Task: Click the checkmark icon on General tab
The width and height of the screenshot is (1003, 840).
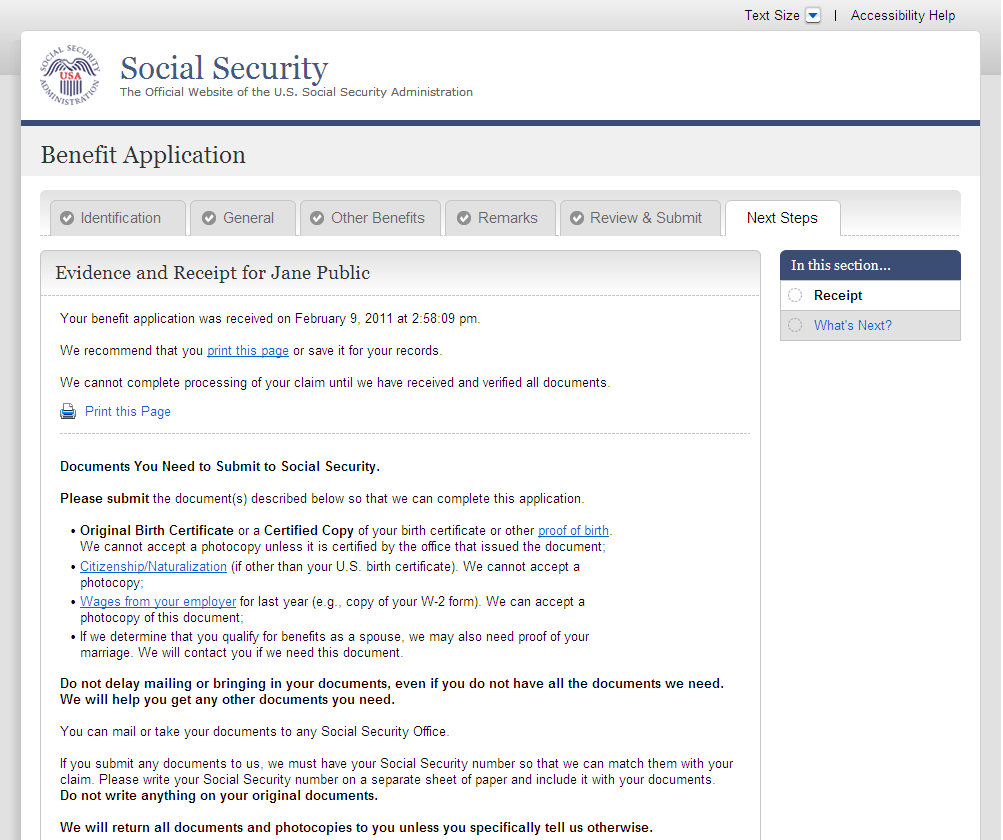Action: [209, 218]
